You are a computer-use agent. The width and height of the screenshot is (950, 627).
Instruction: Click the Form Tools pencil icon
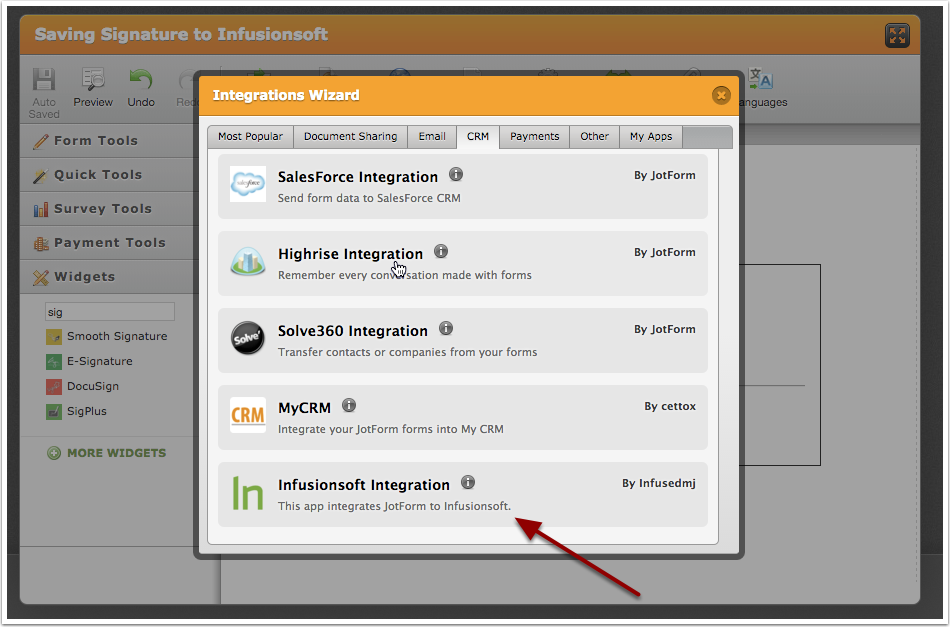[x=41, y=141]
